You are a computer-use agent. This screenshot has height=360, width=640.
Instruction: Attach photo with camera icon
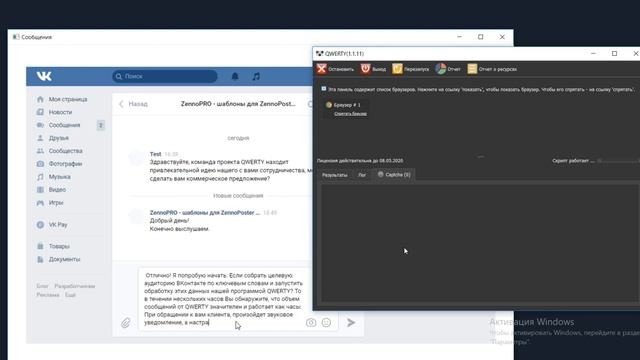click(x=311, y=323)
